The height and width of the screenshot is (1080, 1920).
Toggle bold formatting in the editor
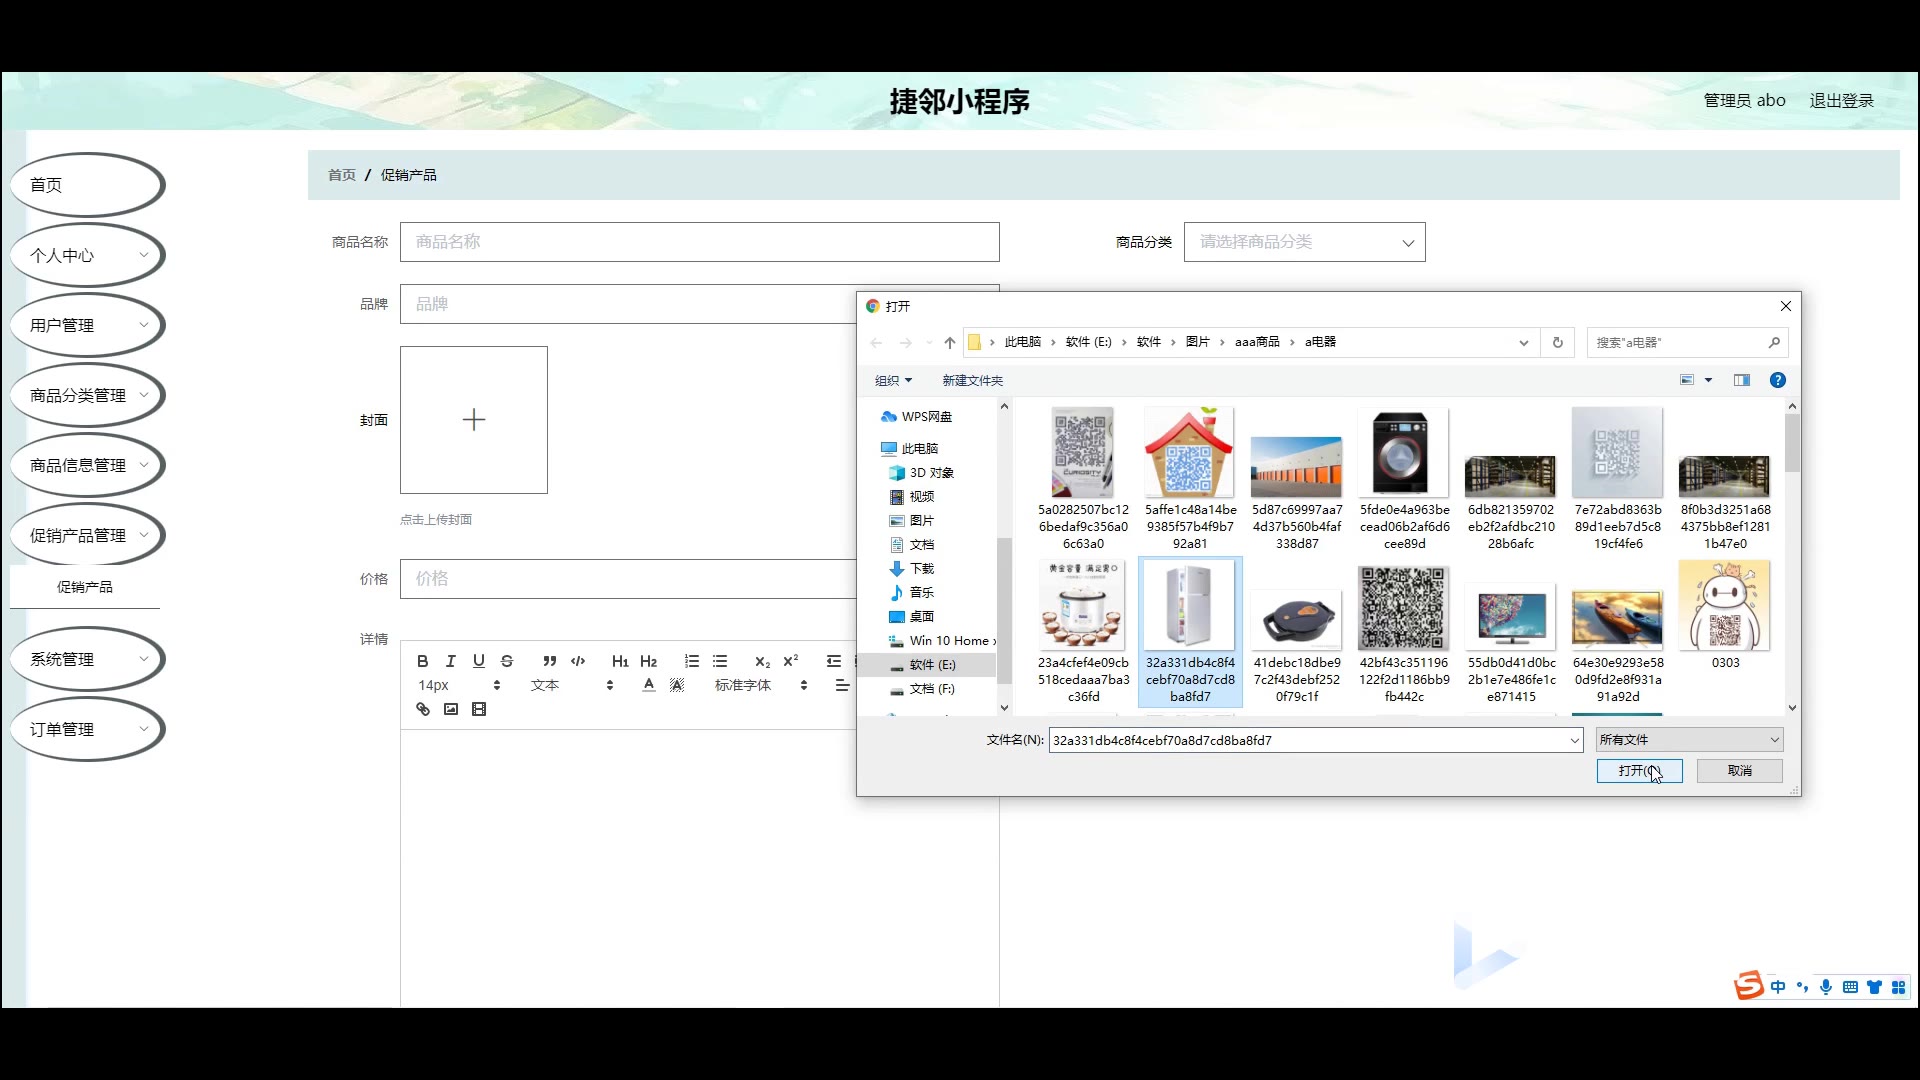[422, 661]
